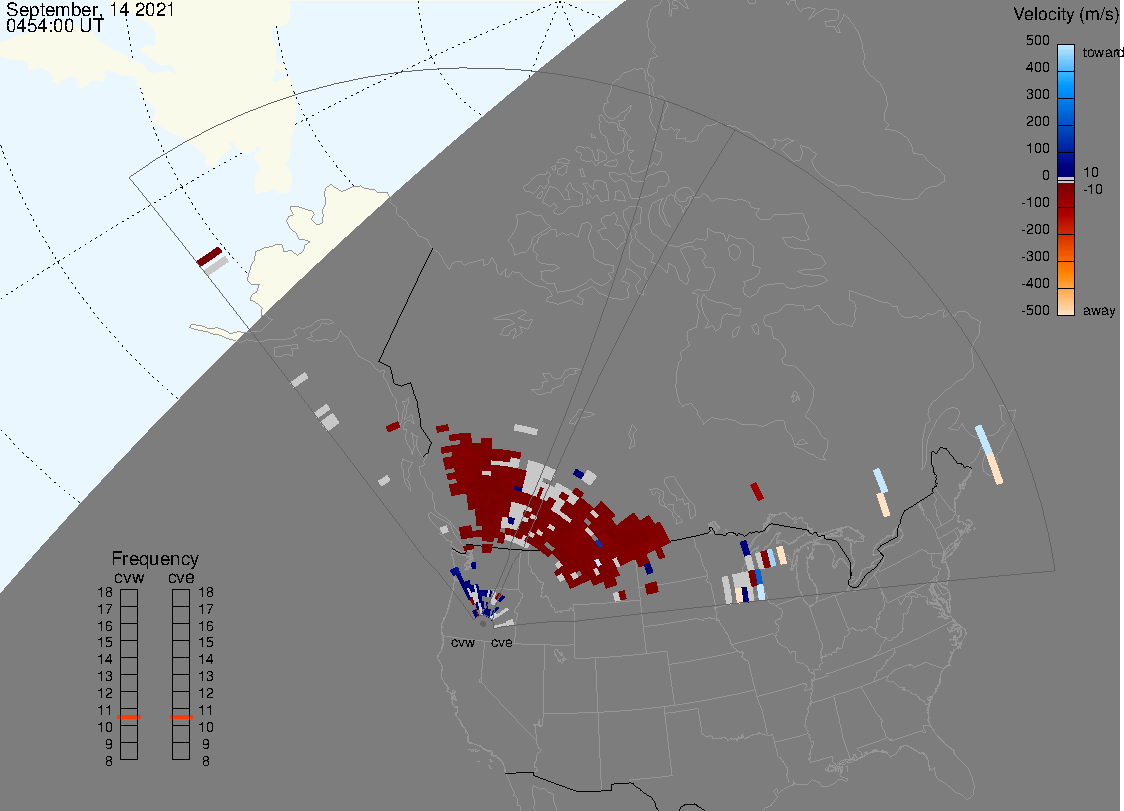This screenshot has width=1124, height=811.
Task: Click the "Frequency" legend title
Action: click(155, 559)
